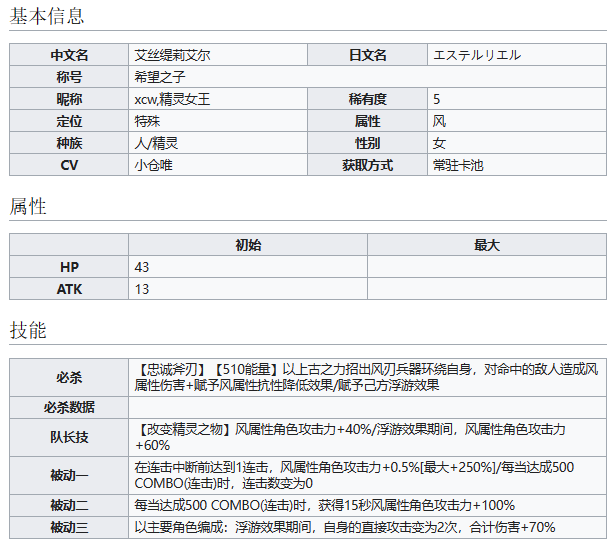Click the 初始 column header

pos(248,245)
